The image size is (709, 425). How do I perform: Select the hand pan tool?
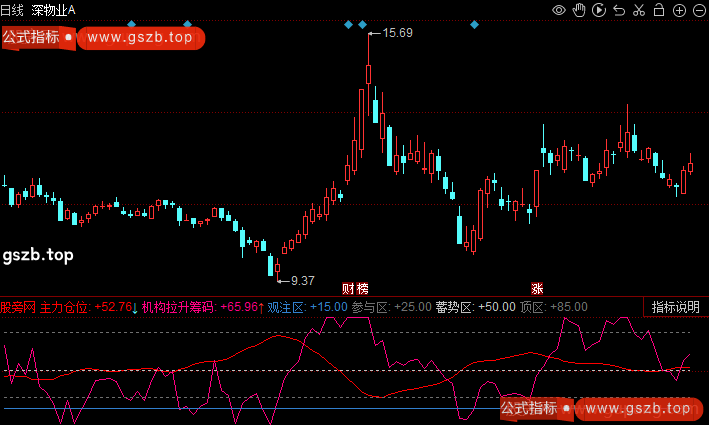tap(579, 10)
